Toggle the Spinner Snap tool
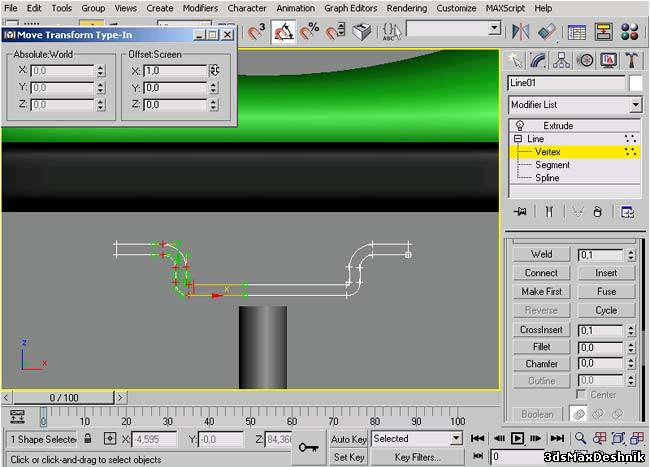 pos(335,31)
